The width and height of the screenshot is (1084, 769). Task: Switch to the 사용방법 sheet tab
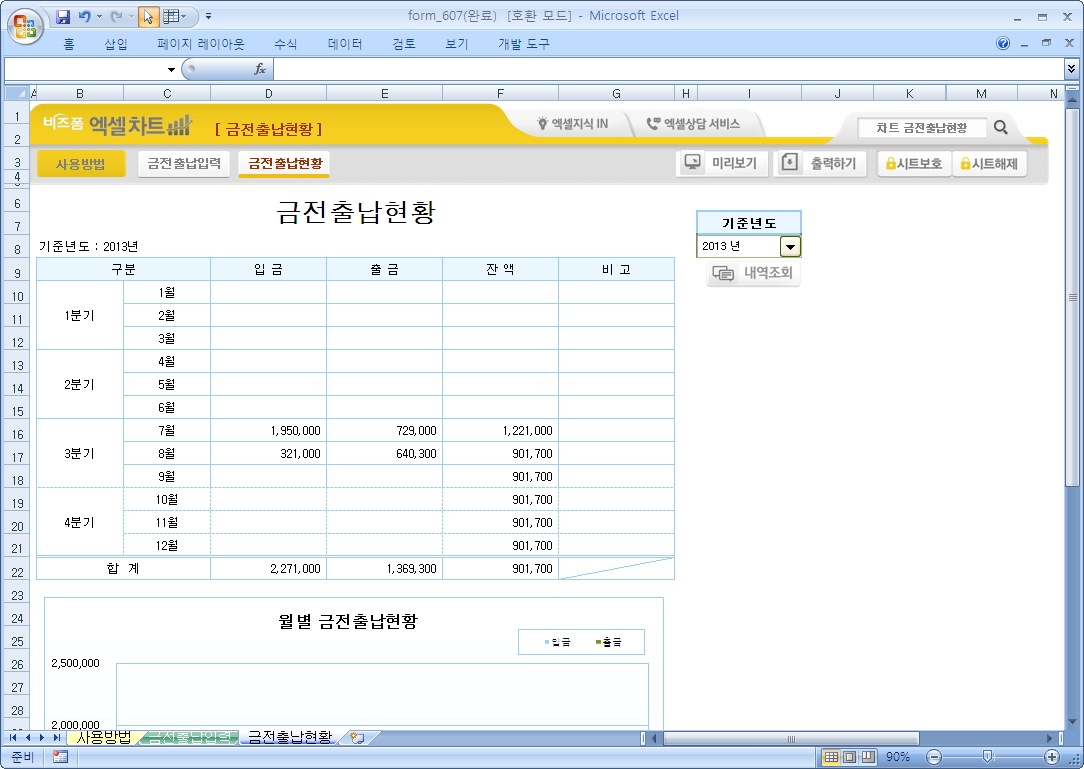click(x=104, y=738)
